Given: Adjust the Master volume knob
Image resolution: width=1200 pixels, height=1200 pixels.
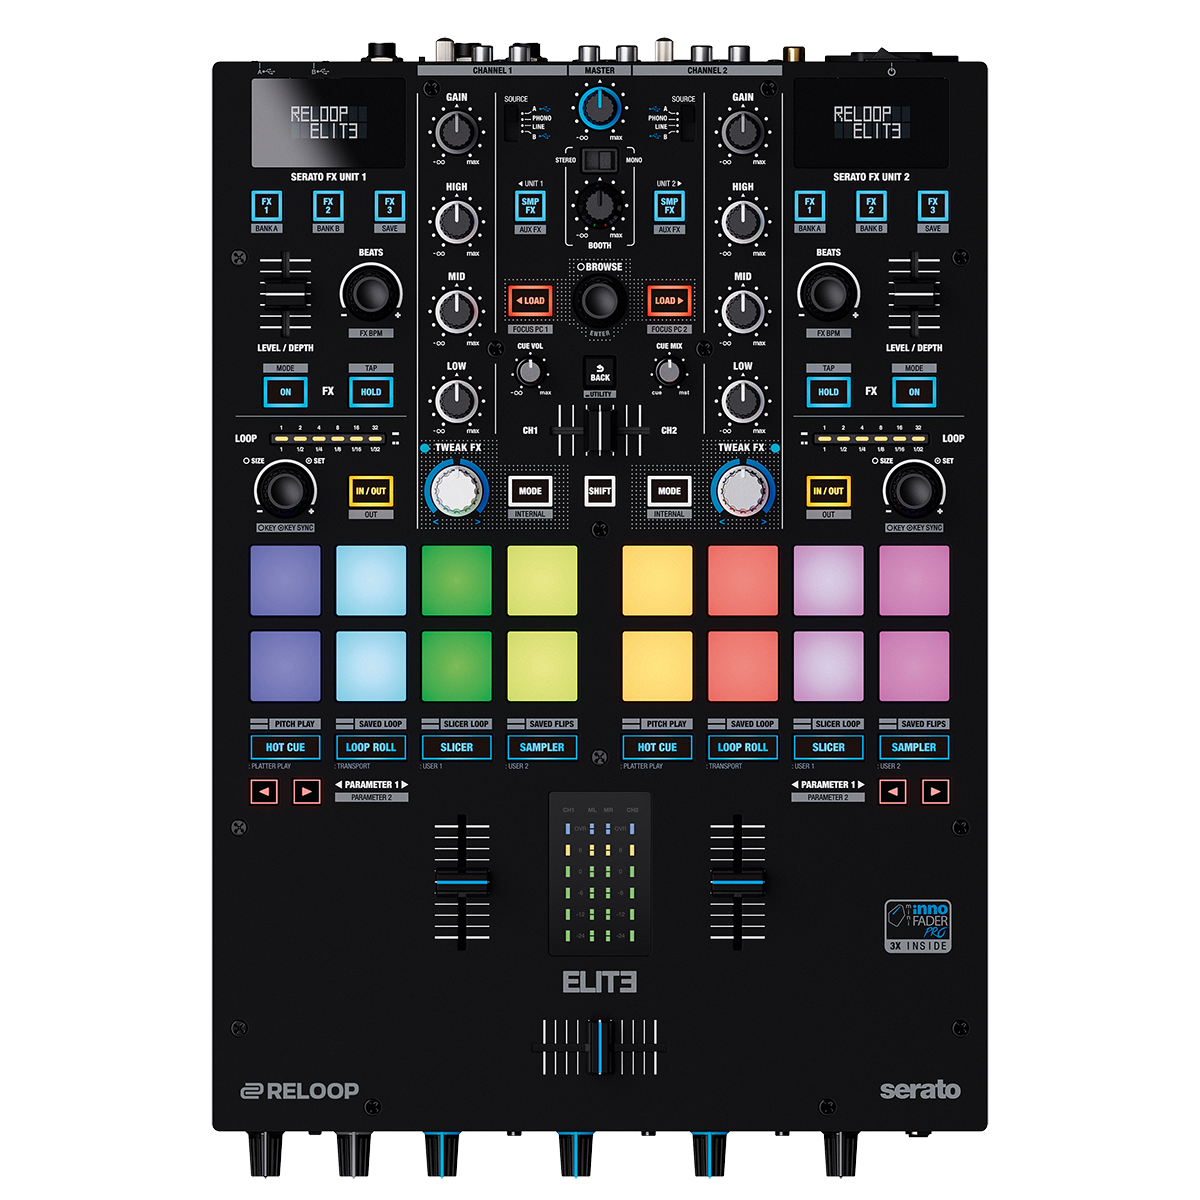Looking at the screenshot, I should point(599,107).
